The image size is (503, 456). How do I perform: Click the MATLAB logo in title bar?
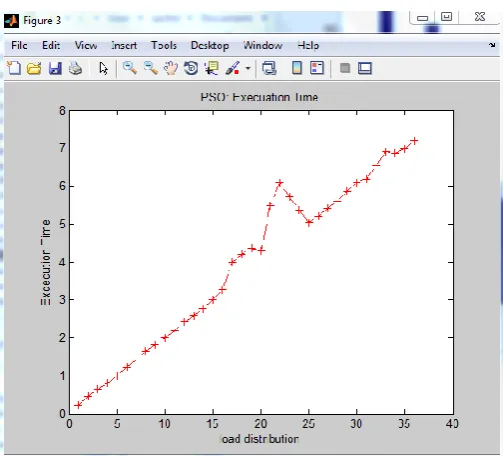point(11,21)
